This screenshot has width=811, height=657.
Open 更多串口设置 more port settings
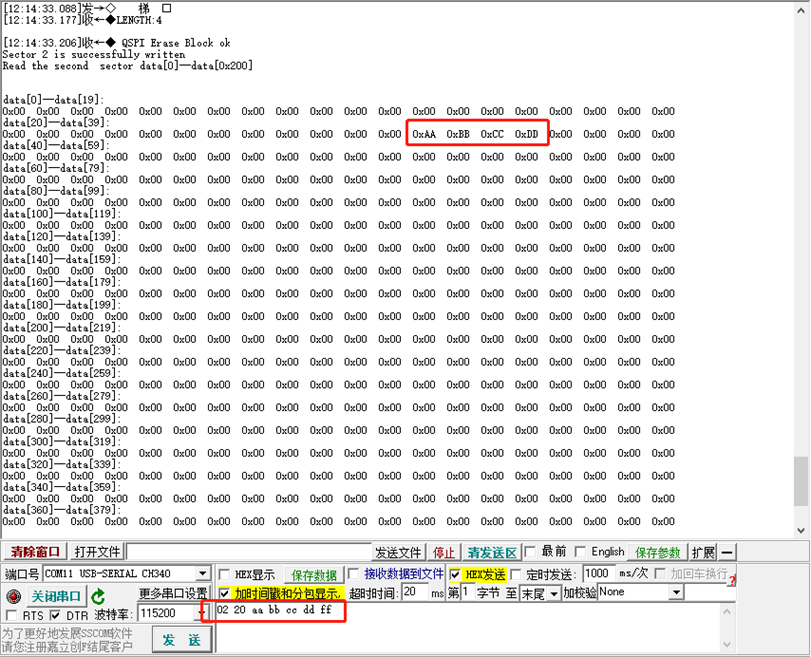[x=173, y=593]
